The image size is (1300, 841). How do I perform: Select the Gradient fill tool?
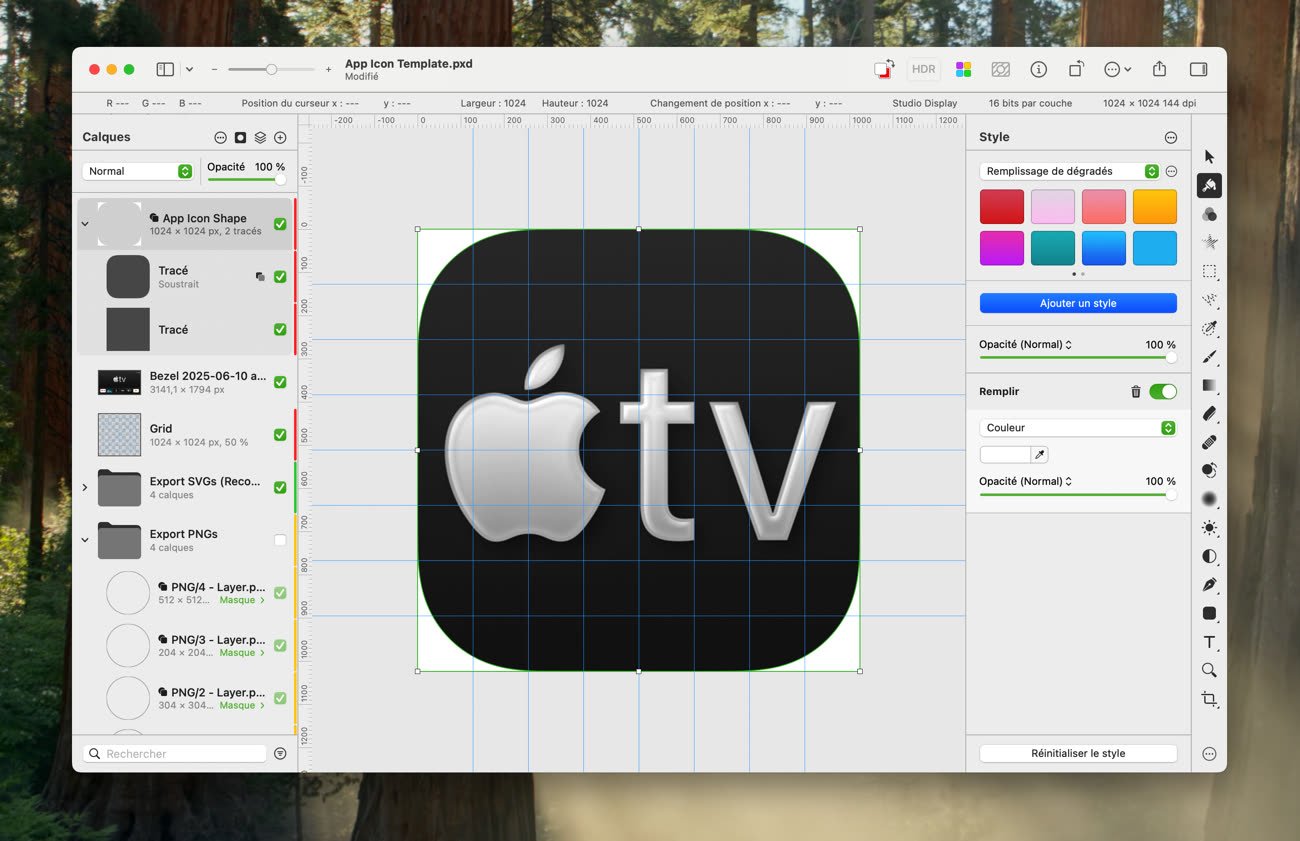pos(1209,385)
